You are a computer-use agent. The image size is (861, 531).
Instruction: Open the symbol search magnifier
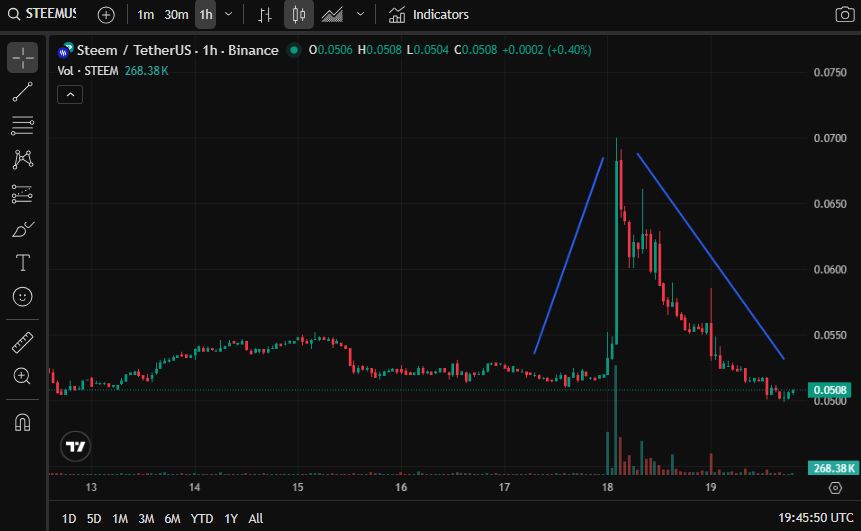(14, 14)
